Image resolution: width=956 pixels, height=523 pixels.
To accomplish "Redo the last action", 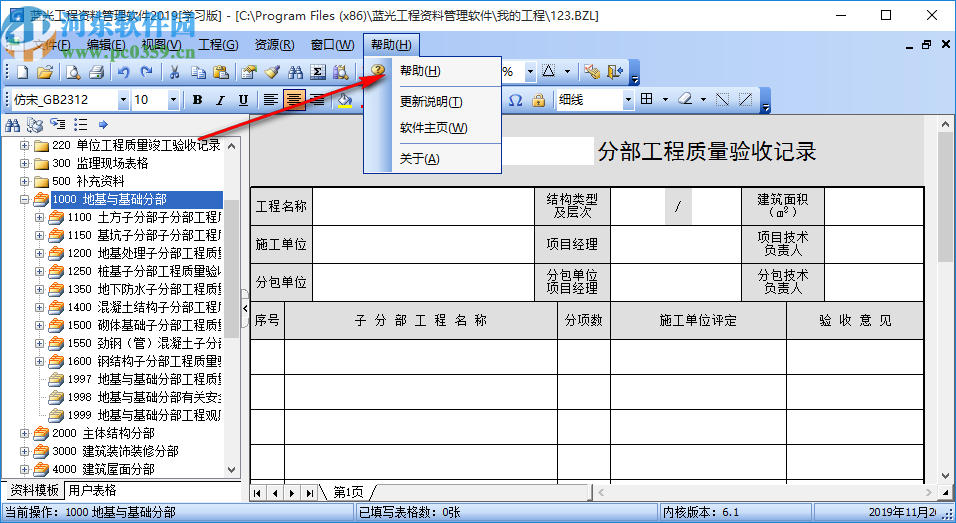I will pos(146,72).
